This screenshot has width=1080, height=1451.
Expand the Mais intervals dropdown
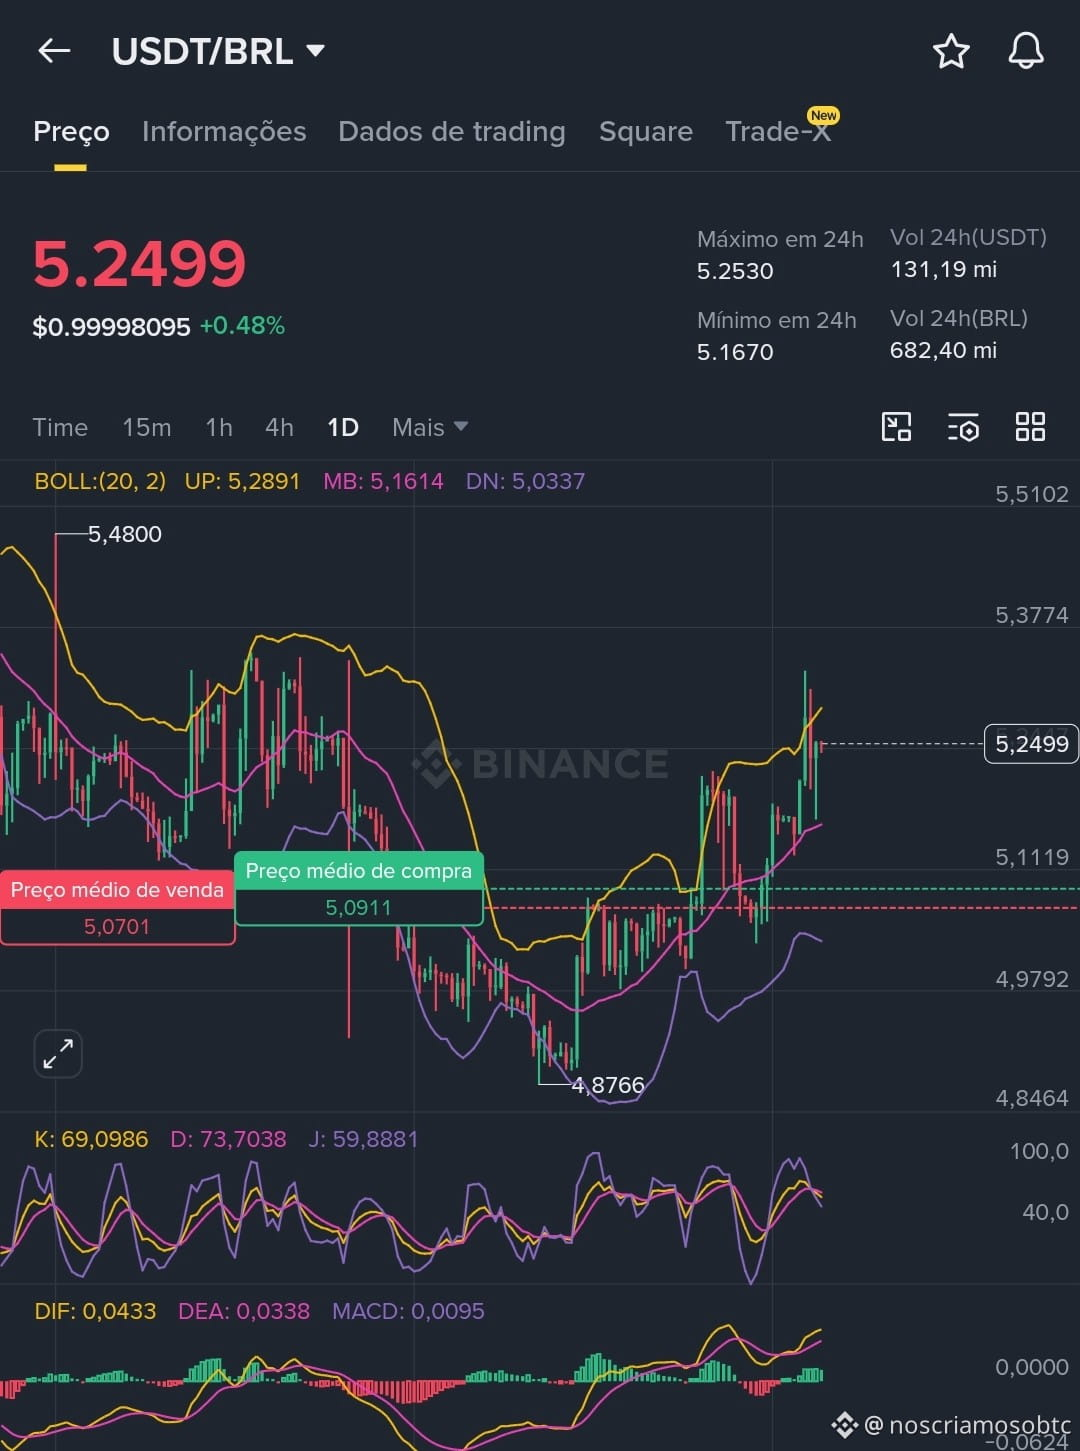(x=430, y=427)
